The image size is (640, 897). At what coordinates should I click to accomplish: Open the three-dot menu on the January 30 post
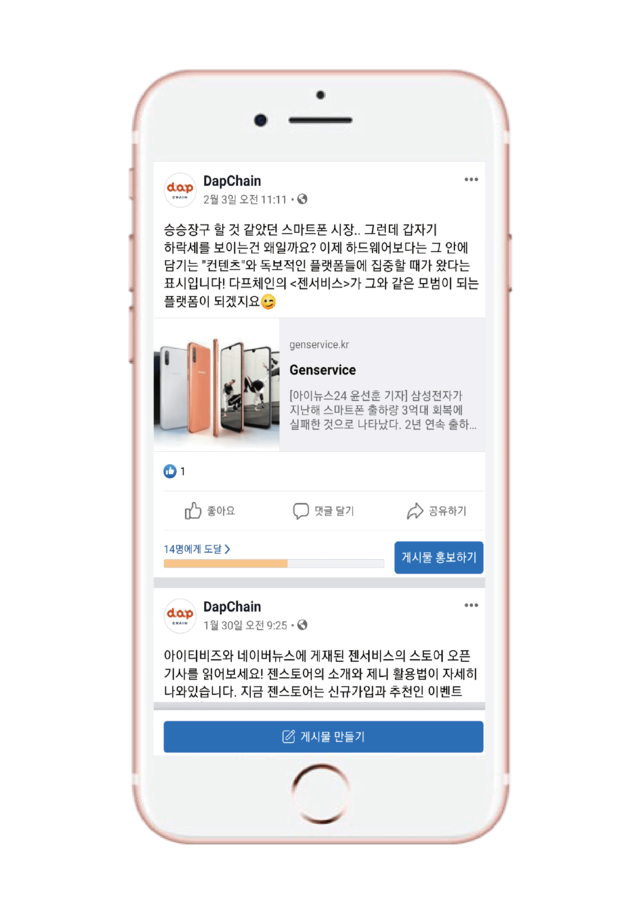471,605
